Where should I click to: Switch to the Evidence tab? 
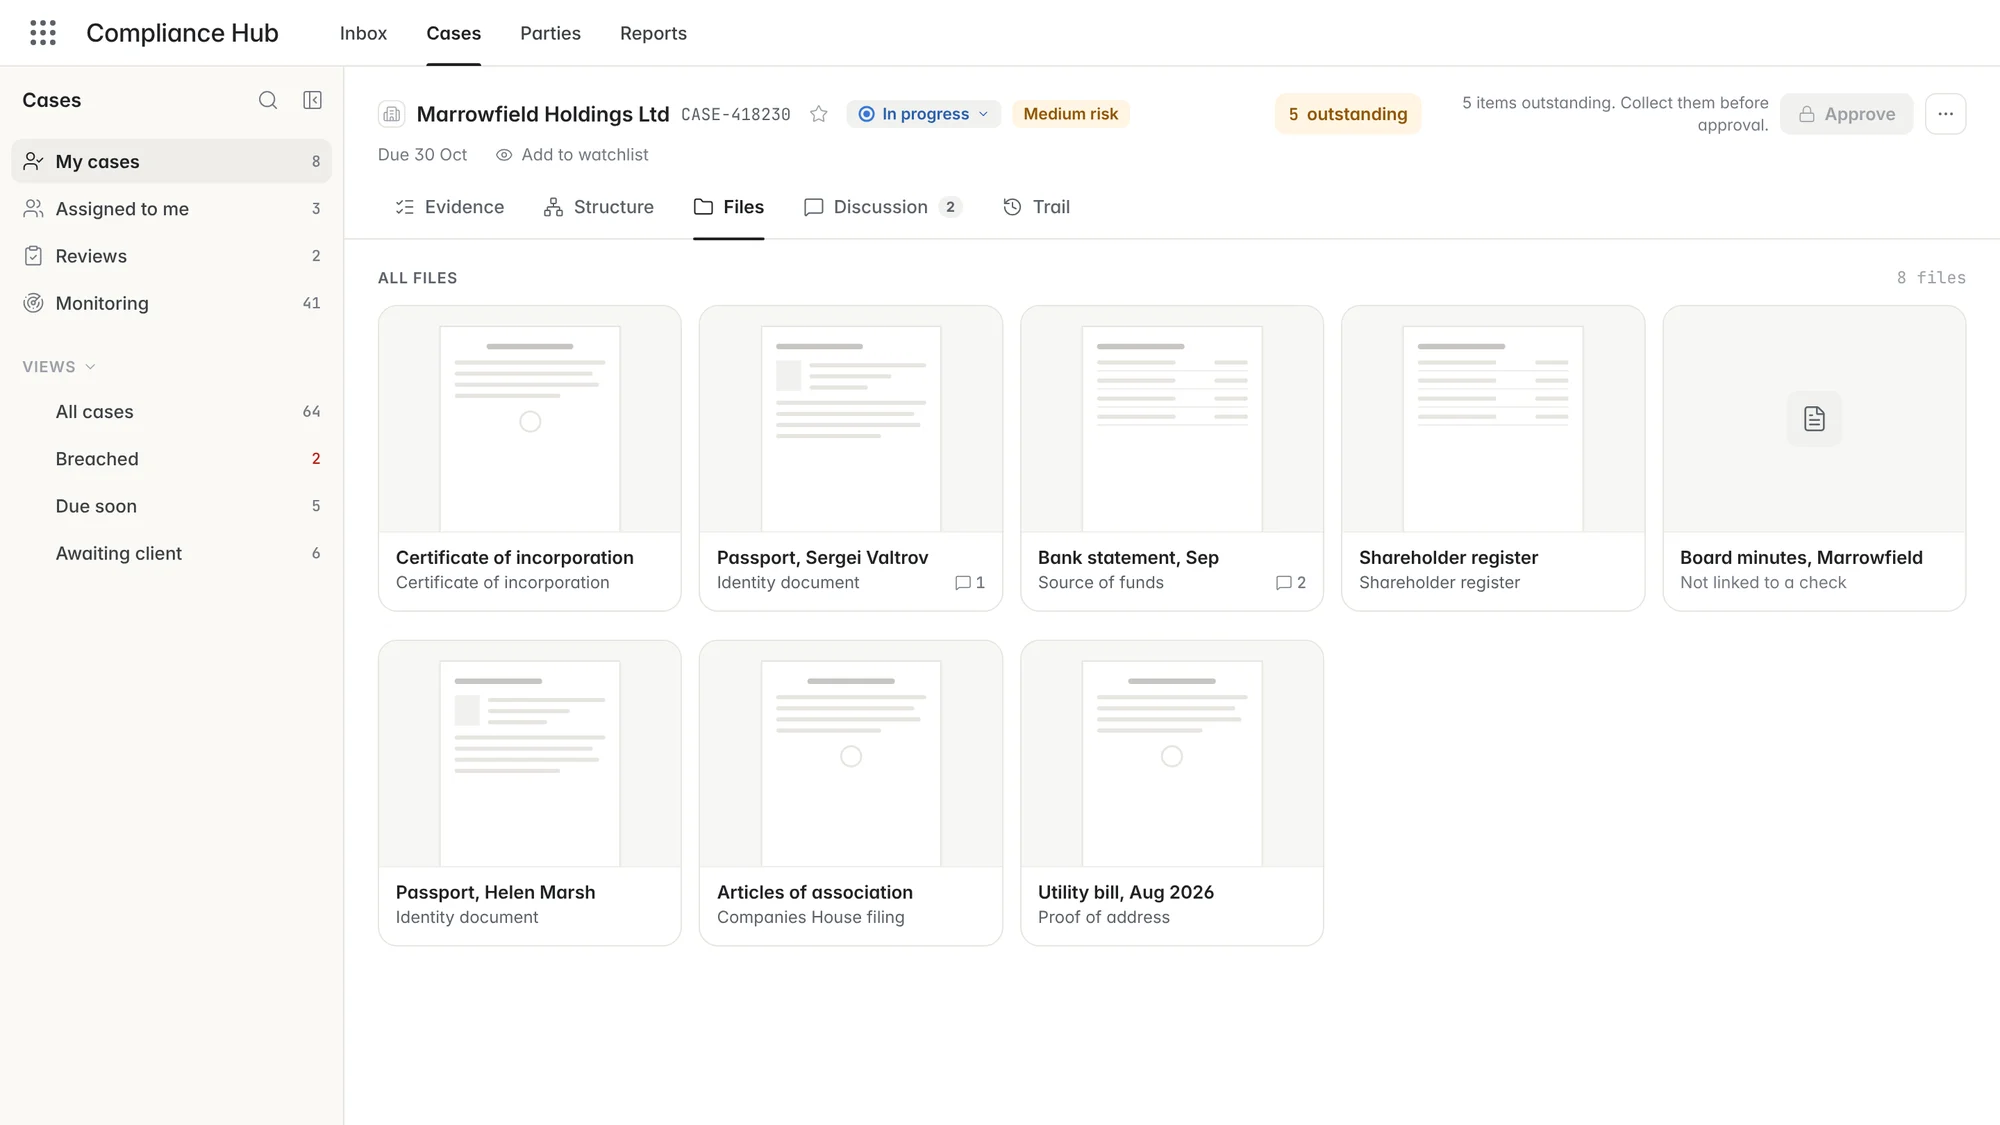coord(449,207)
